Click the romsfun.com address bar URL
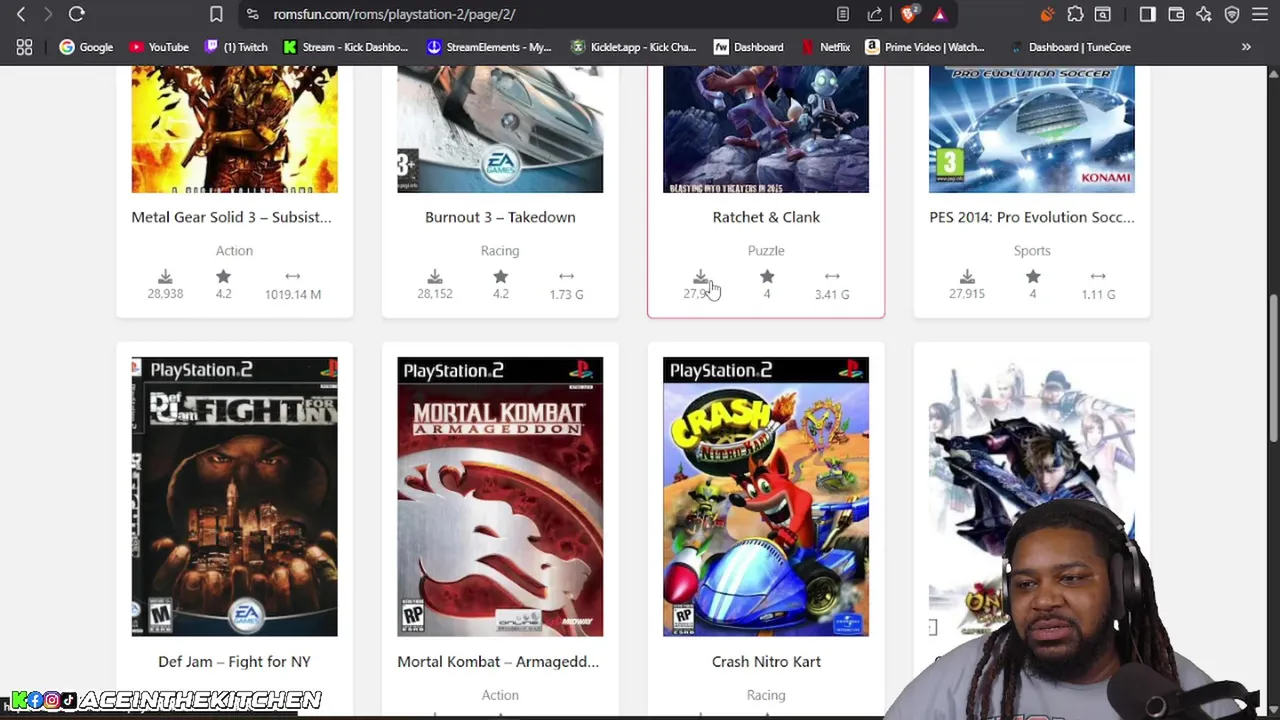 (x=394, y=14)
